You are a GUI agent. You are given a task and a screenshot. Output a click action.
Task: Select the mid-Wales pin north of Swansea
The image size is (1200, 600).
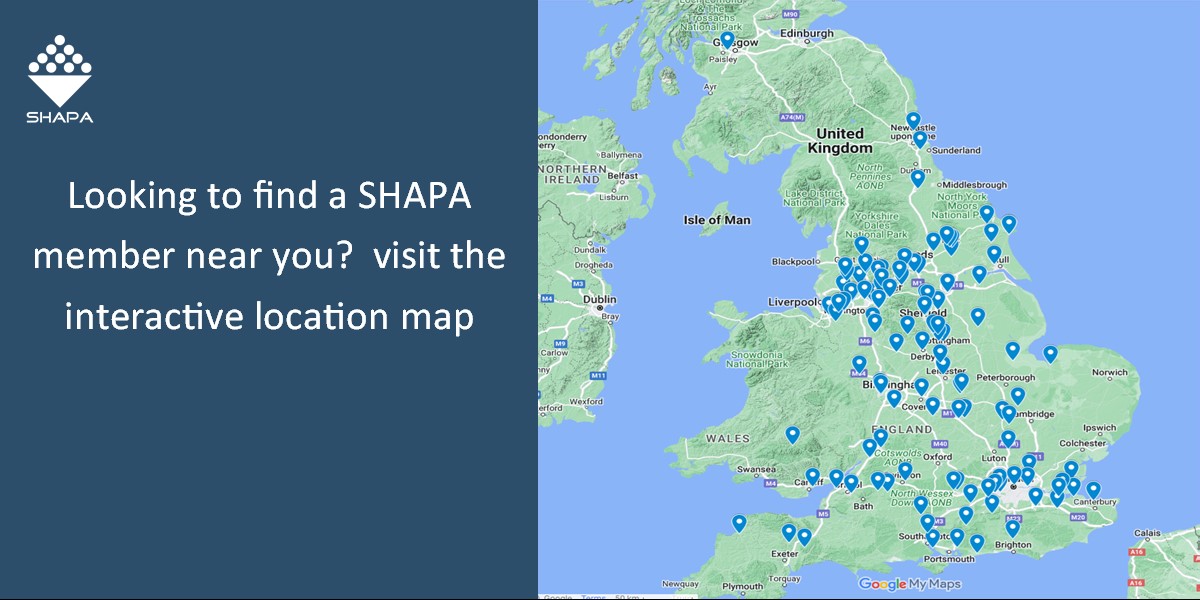(x=792, y=434)
